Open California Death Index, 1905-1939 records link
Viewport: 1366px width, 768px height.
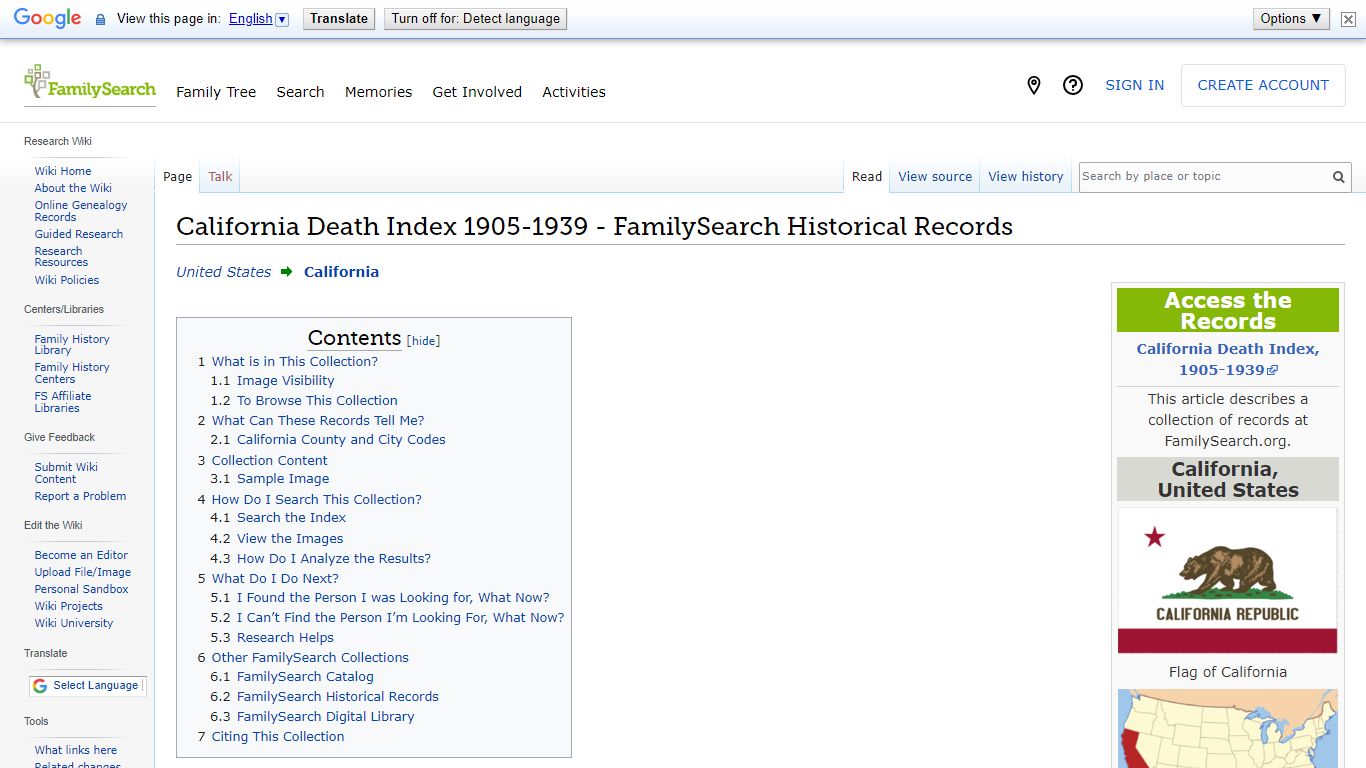point(1227,359)
